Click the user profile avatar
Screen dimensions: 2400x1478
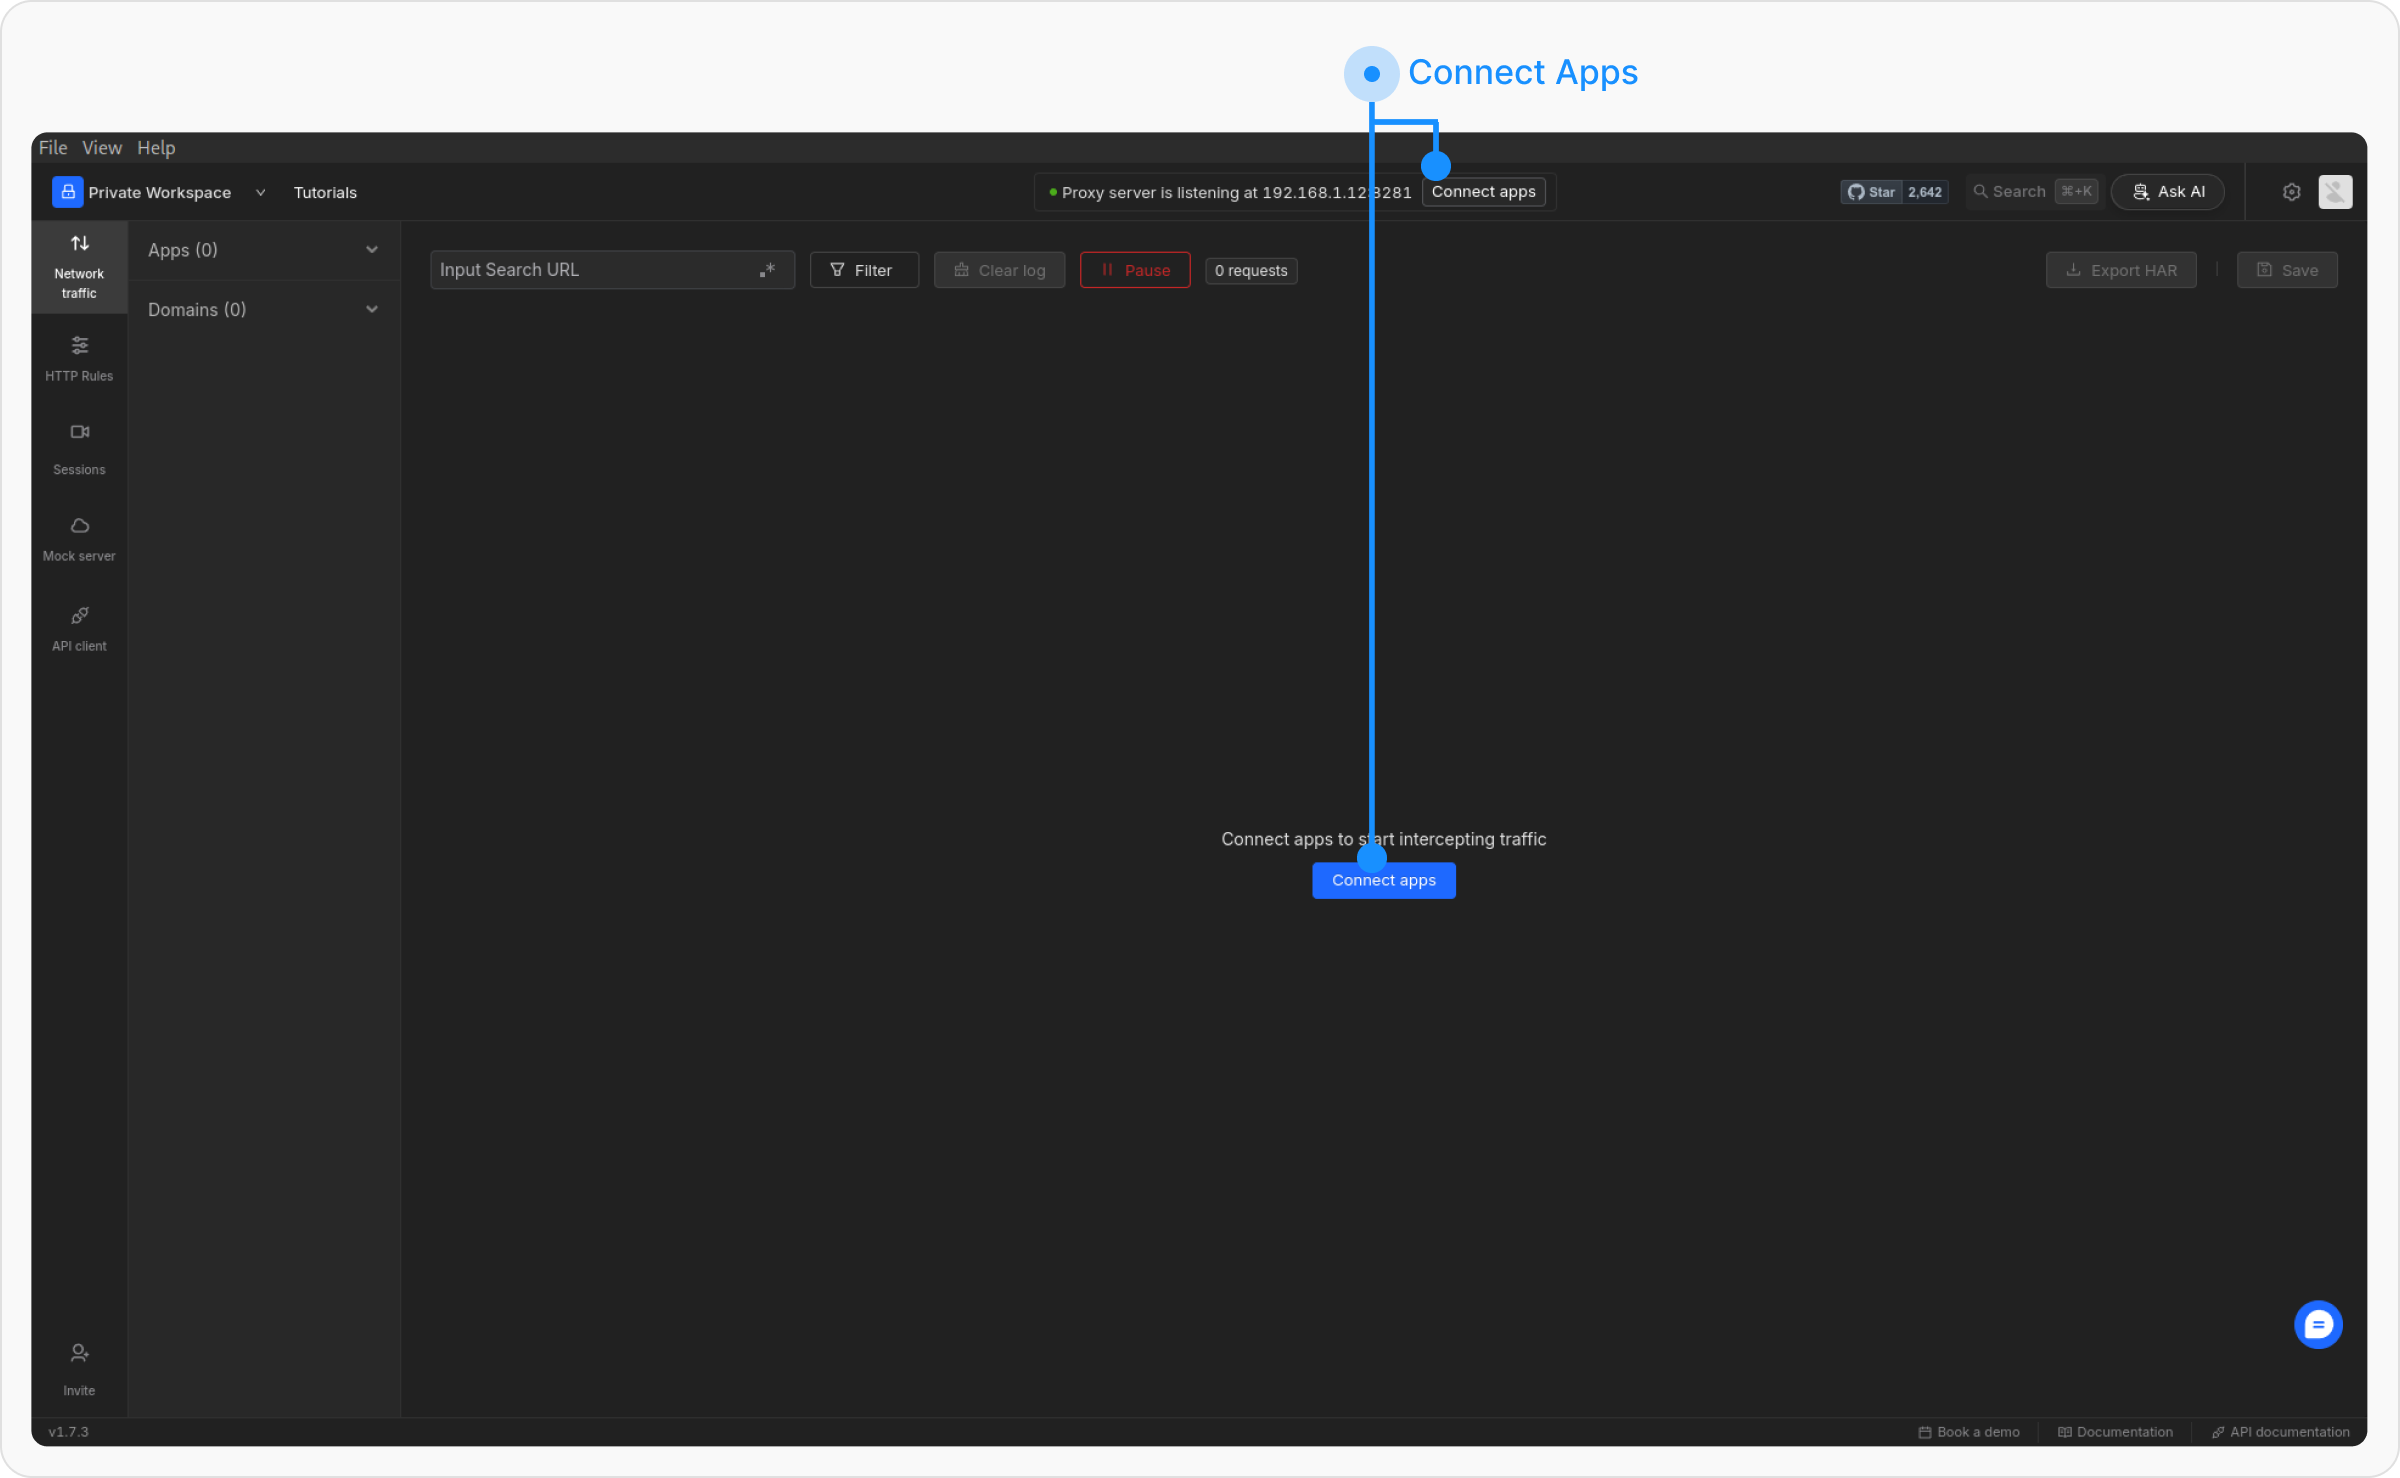(2335, 192)
